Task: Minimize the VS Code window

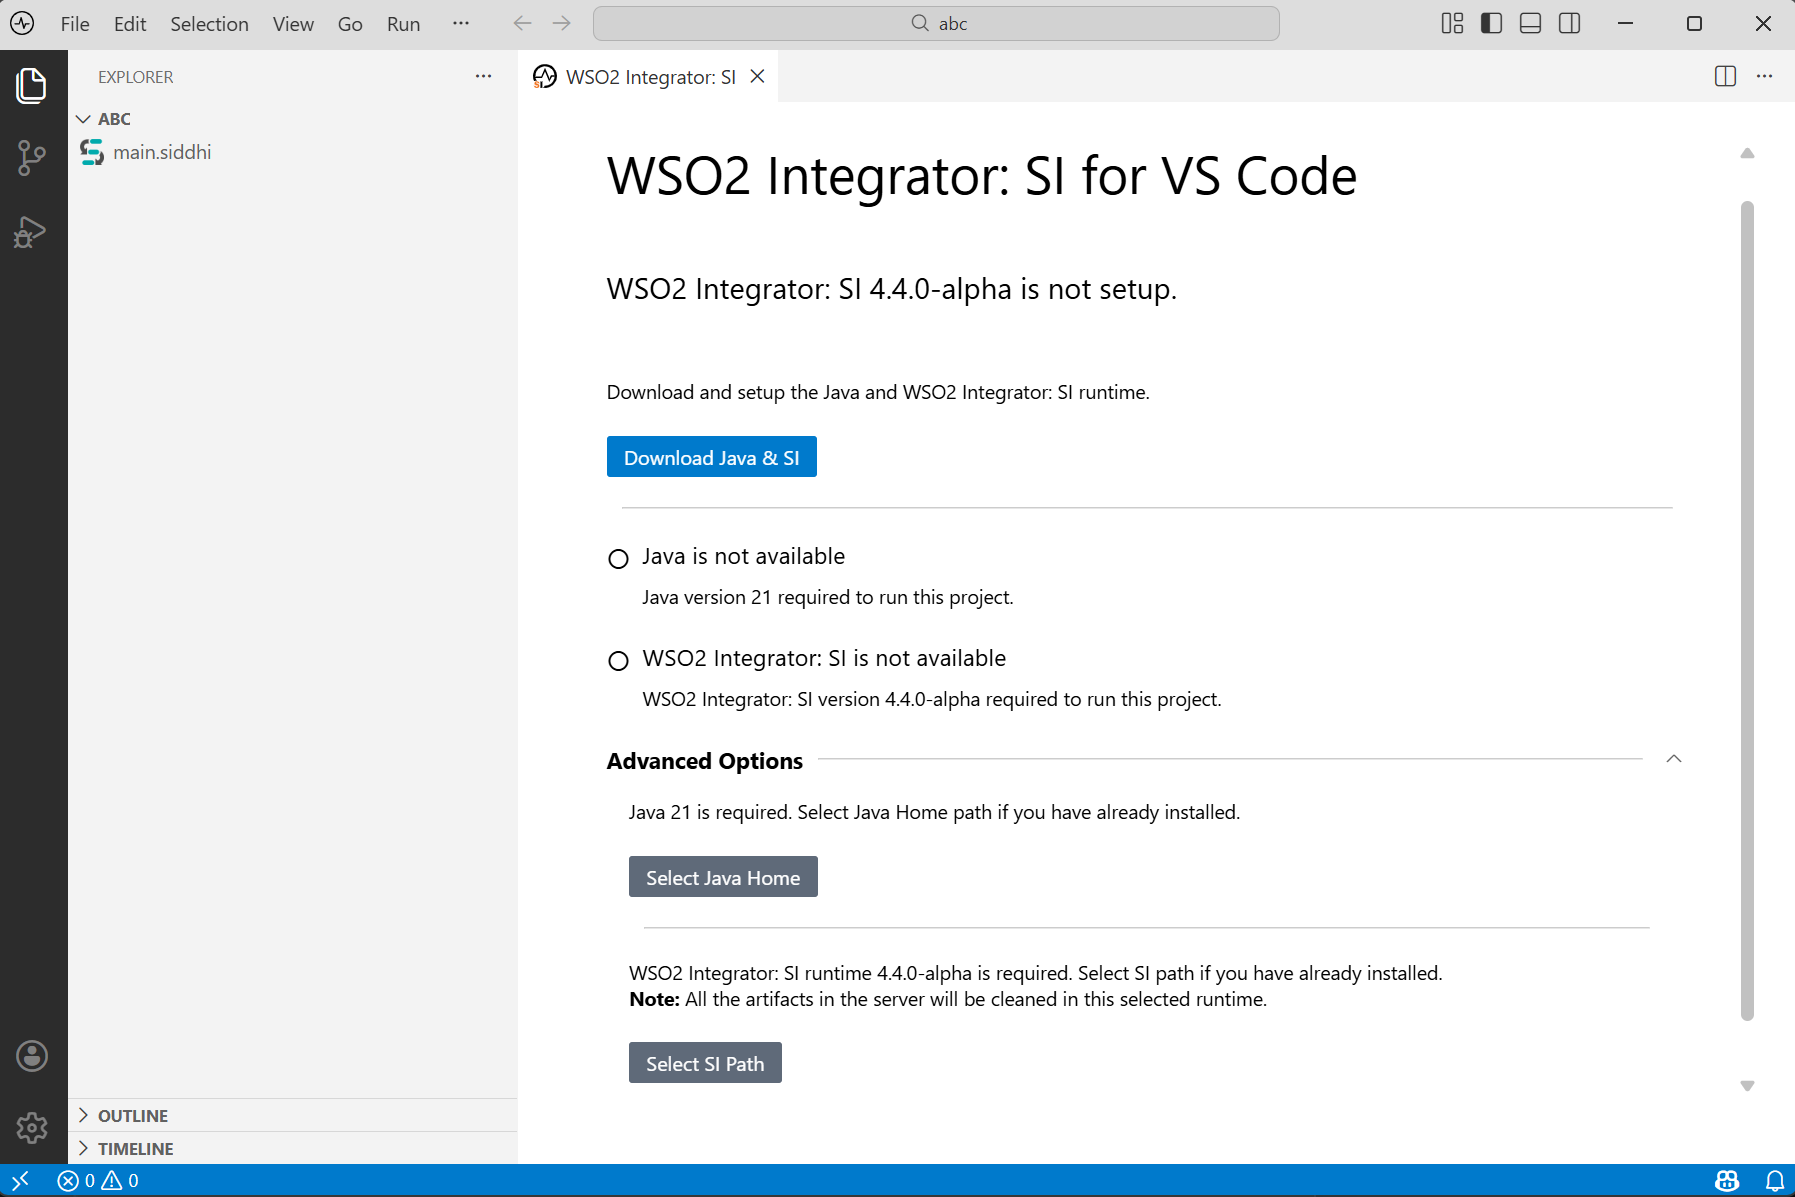Action: 1626,23
